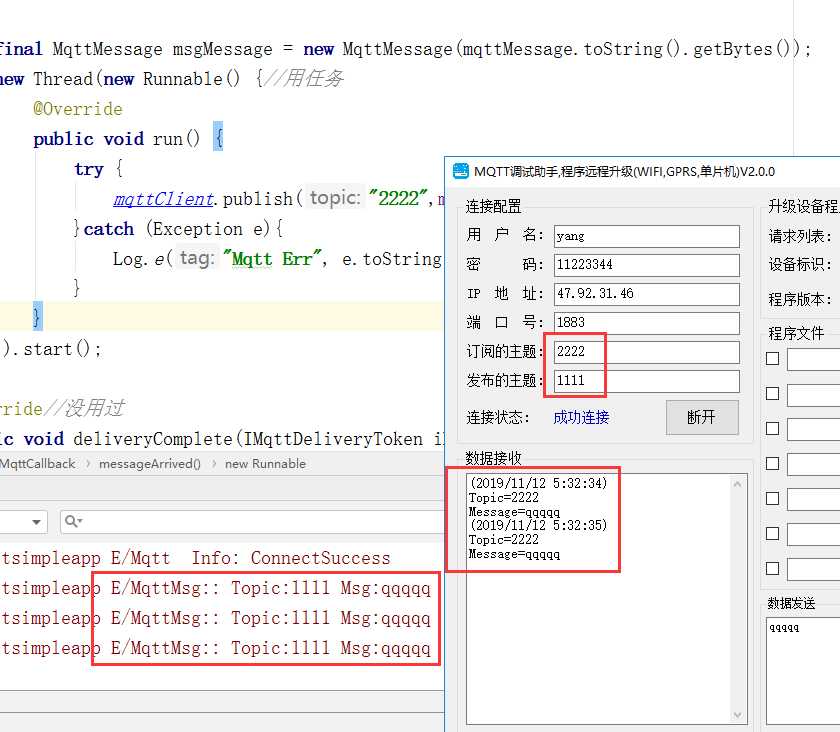Screen dimensions: 840x732
Task: Click the 断开 disconnect button
Action: coord(702,417)
